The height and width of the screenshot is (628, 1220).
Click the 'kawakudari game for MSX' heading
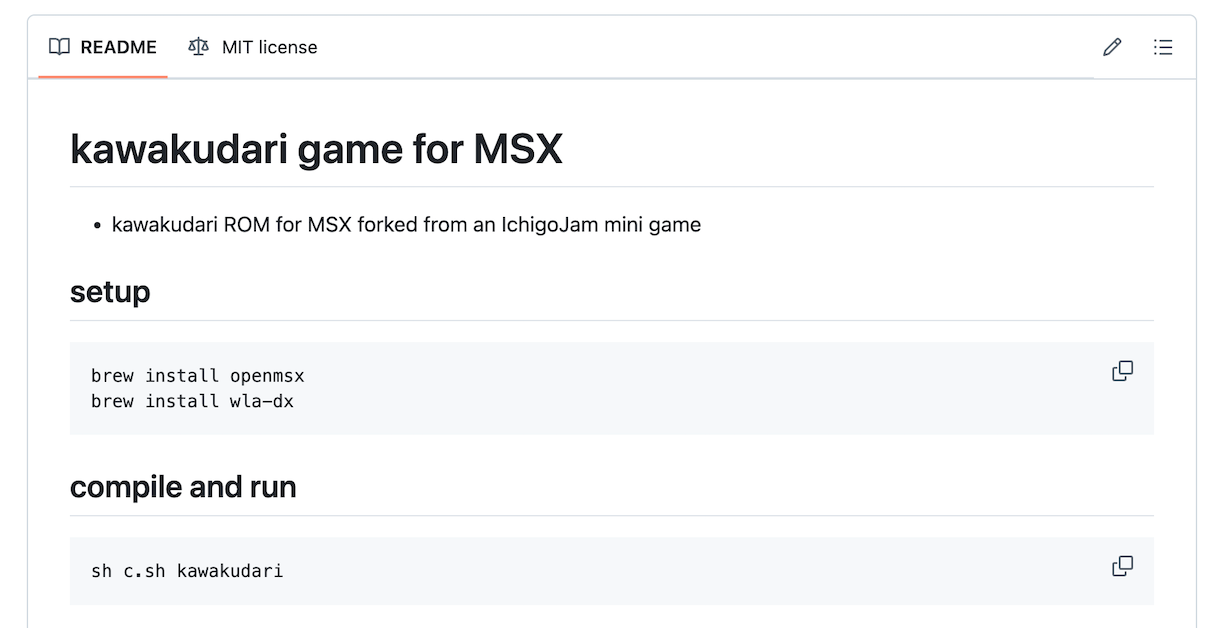[316, 149]
